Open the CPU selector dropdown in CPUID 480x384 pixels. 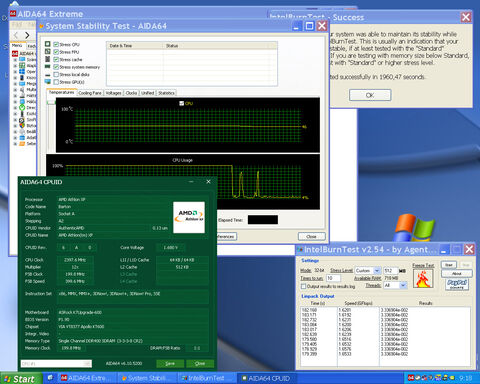[56, 364]
